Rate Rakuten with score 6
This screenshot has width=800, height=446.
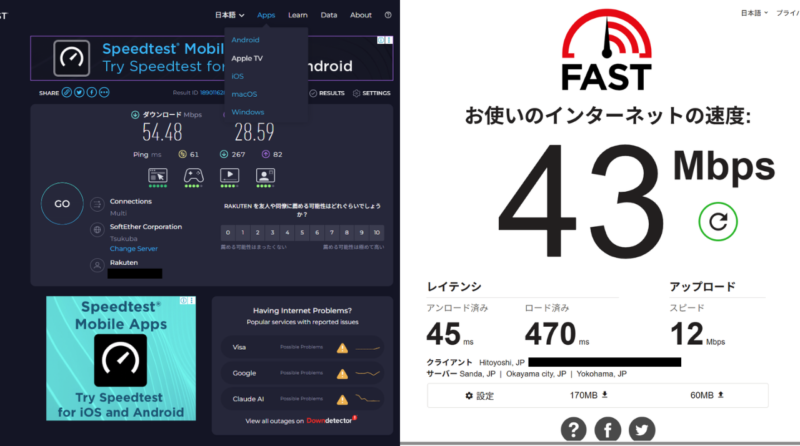(x=317, y=233)
